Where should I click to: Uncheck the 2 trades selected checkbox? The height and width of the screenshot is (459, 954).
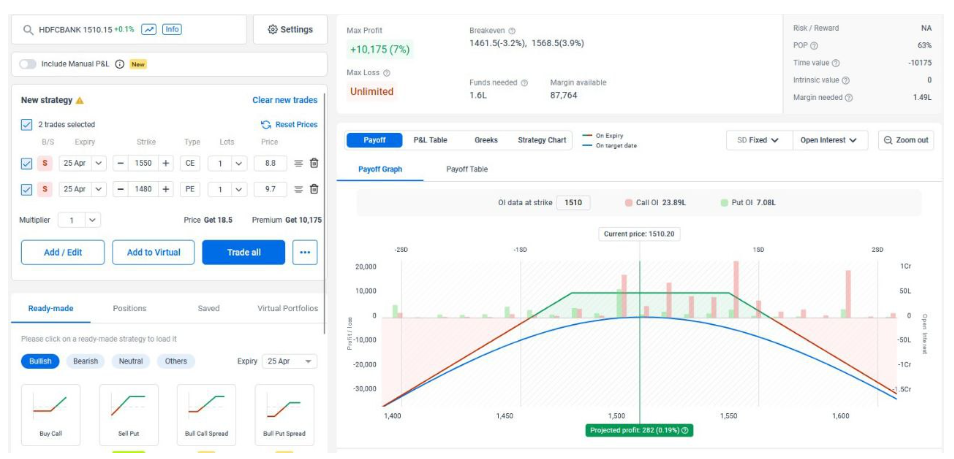pos(27,125)
